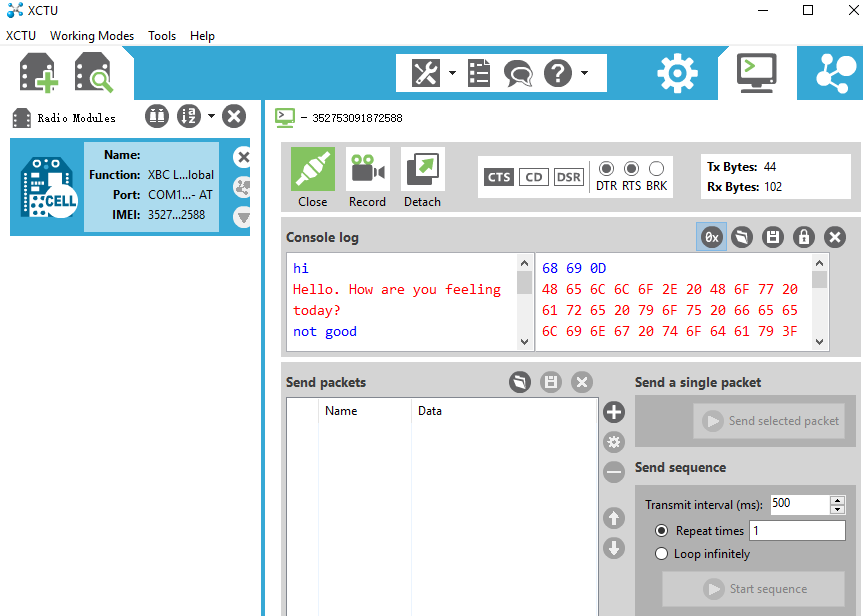Click the DSR line indicator
Image resolution: width=863 pixels, height=616 pixels.
click(569, 177)
